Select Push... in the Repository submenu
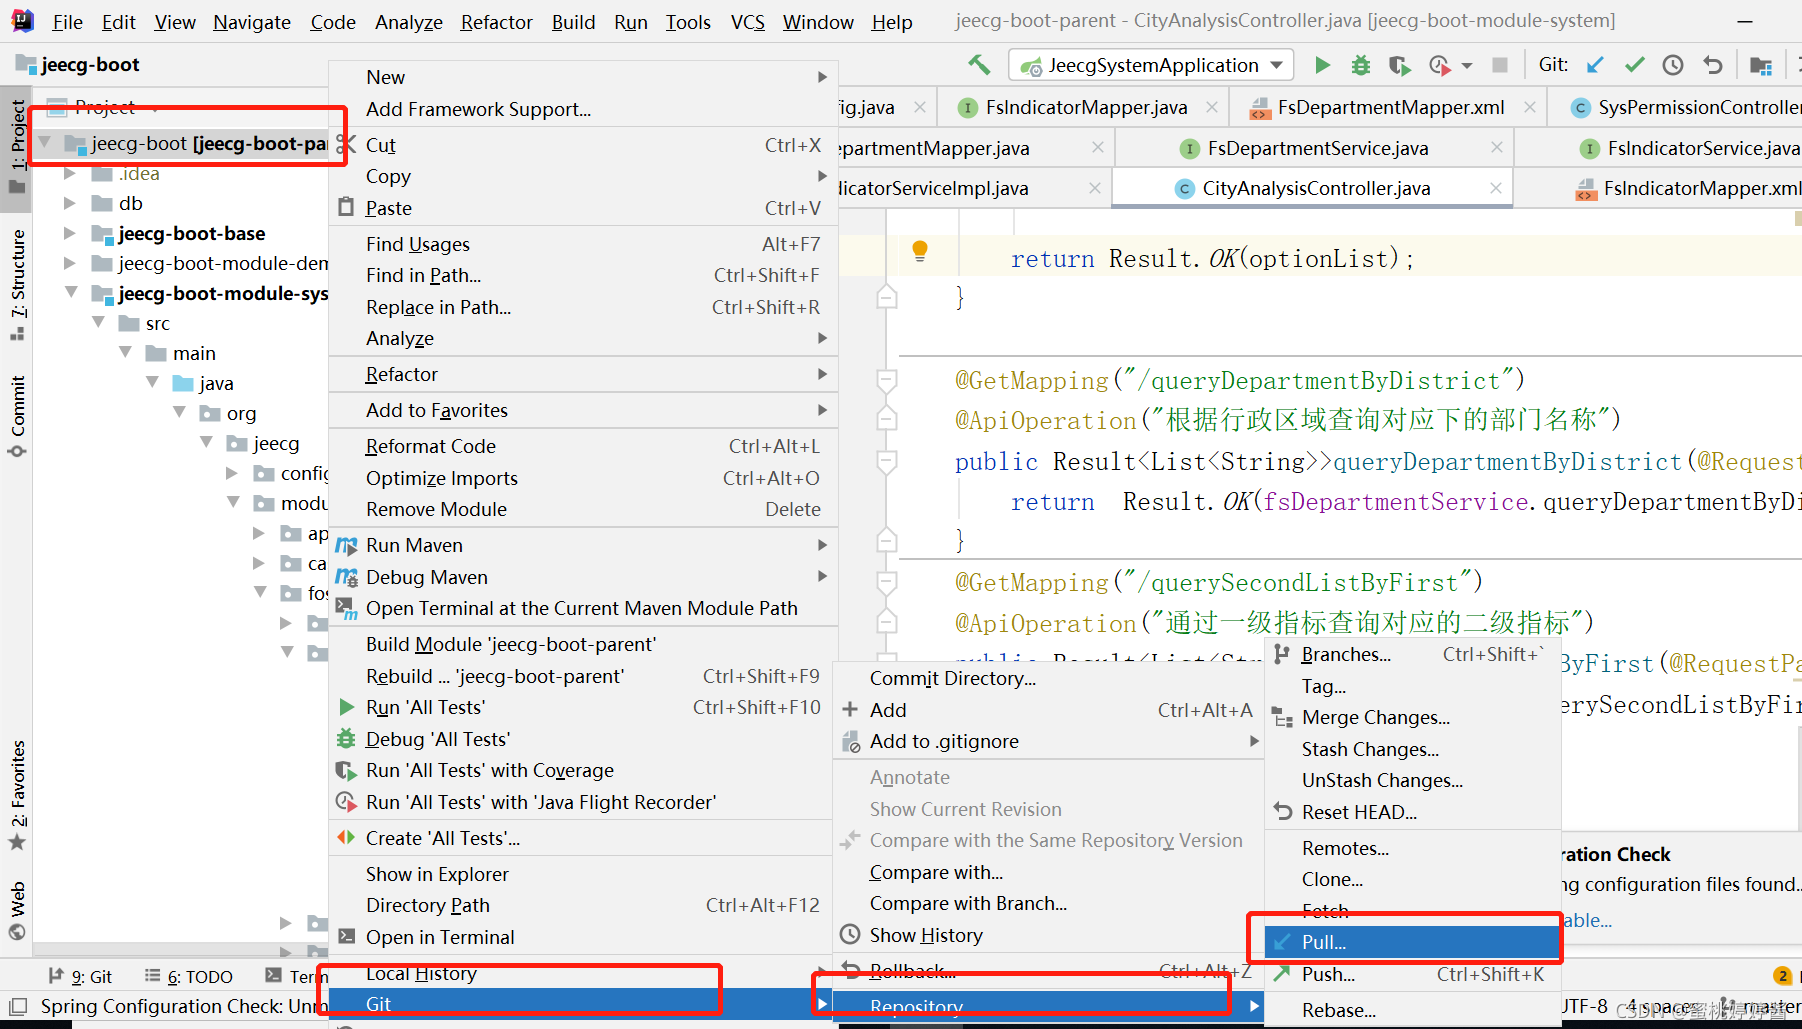Image resolution: width=1802 pixels, height=1029 pixels. pos(1412,974)
